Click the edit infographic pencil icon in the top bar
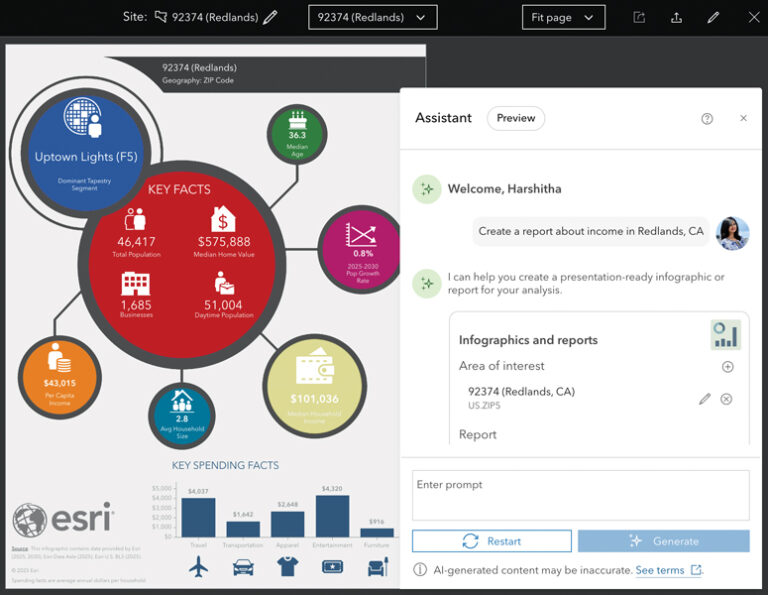 coord(713,18)
